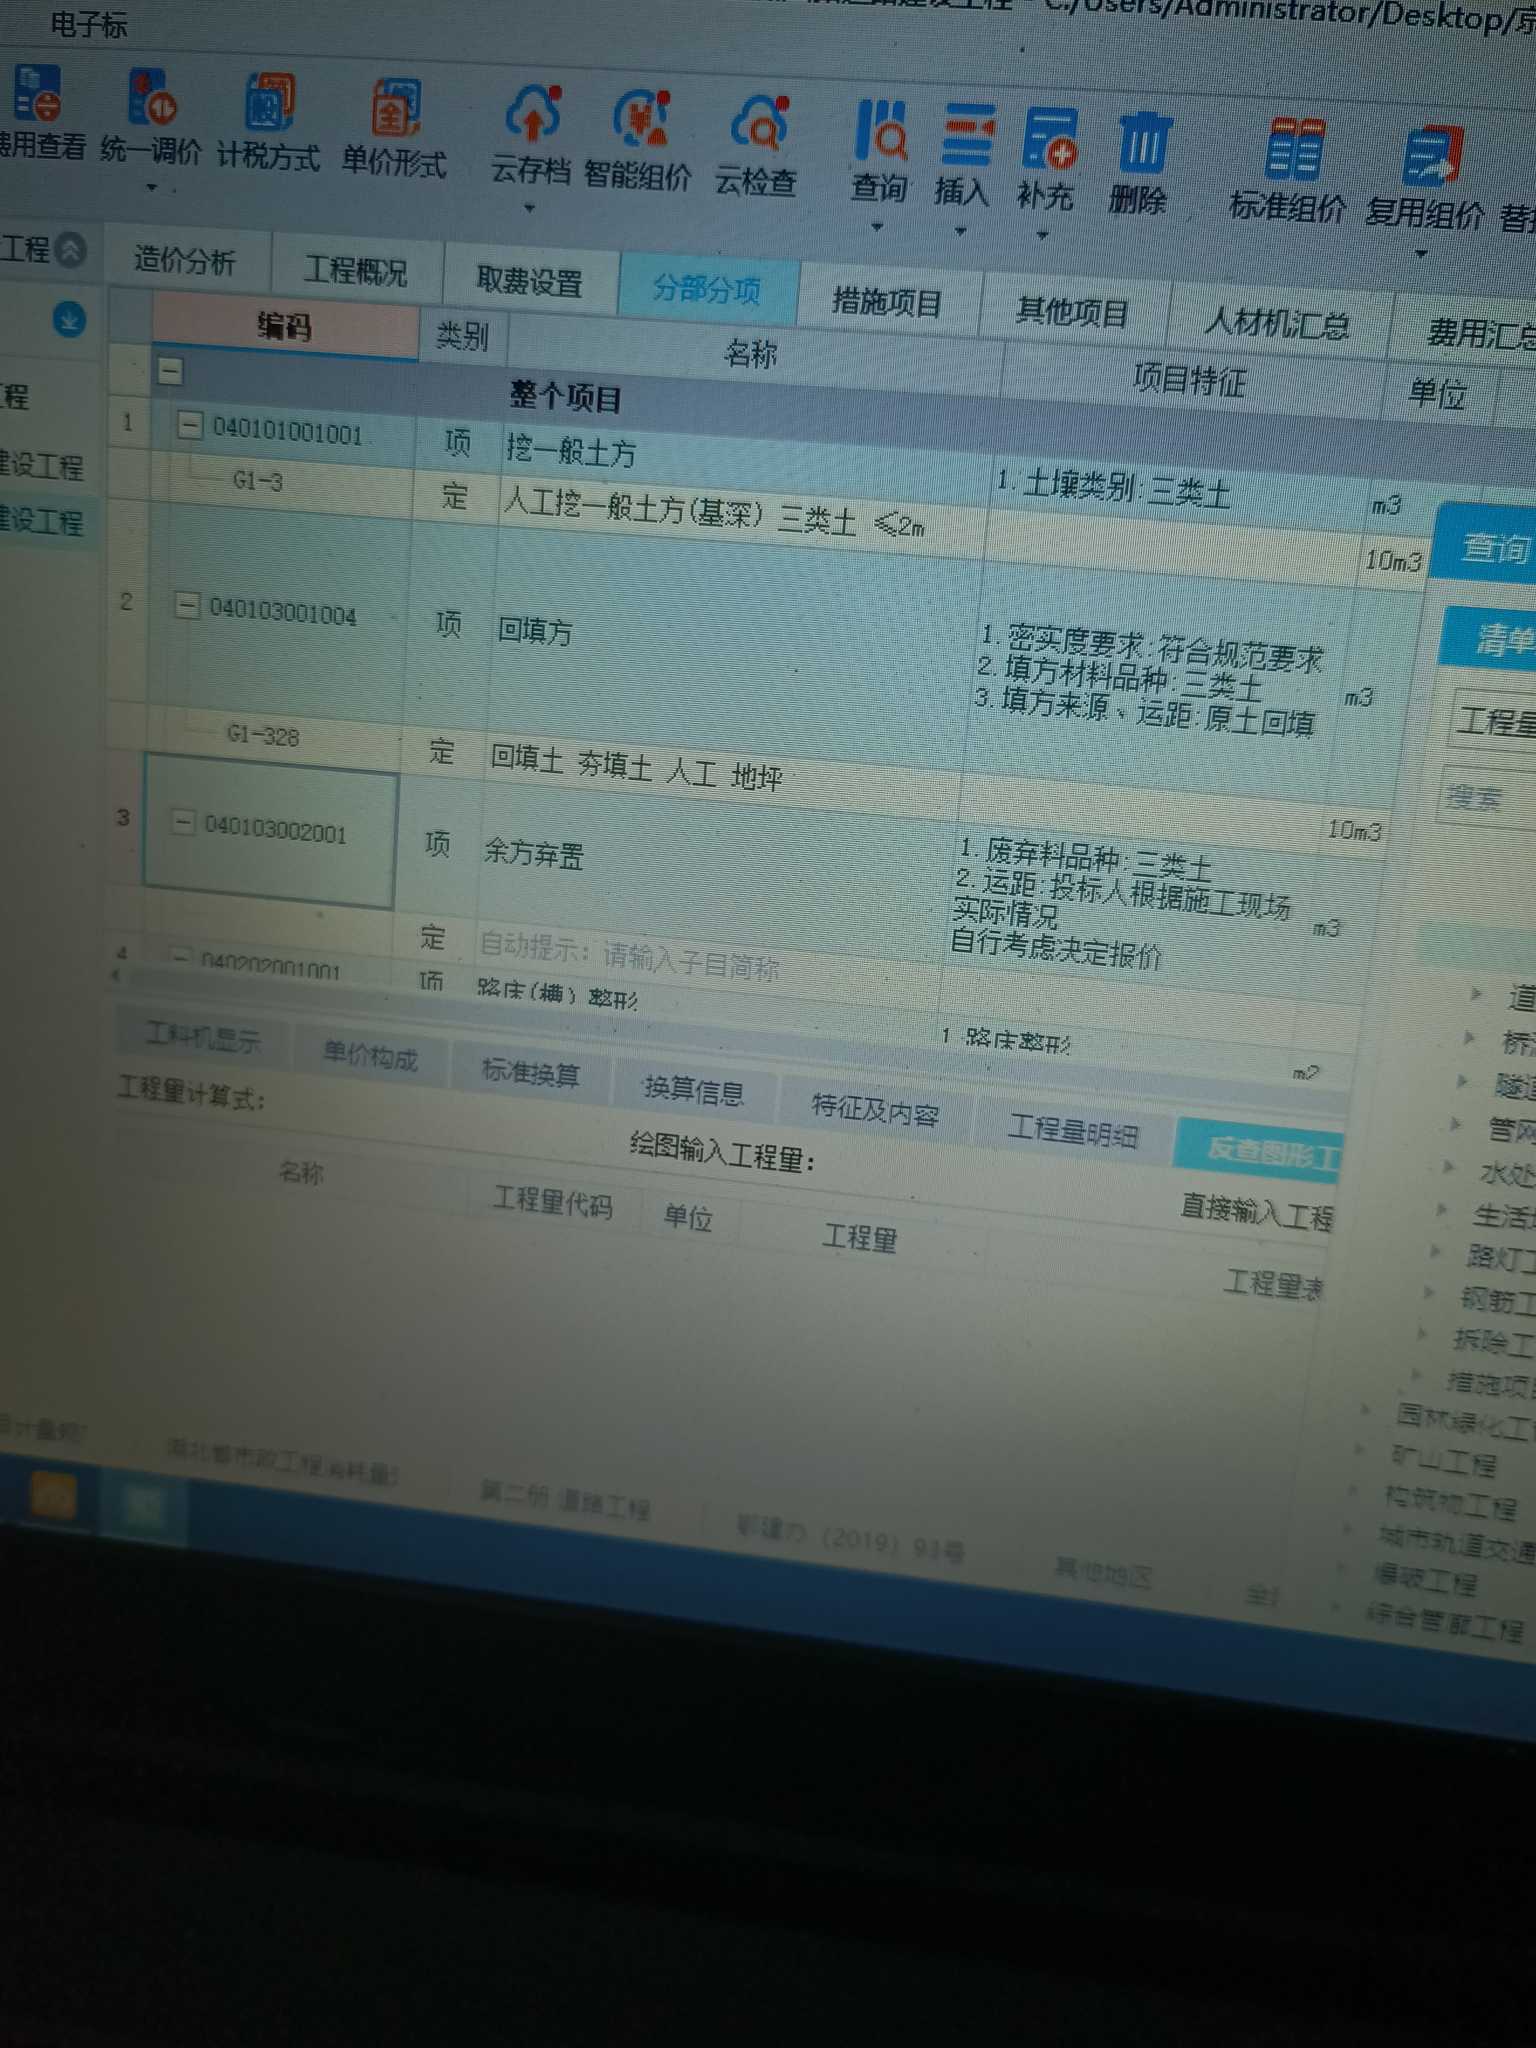Click placeholder 请输入子目简称 cell
Screen dimensions: 1536x2048
point(690,962)
